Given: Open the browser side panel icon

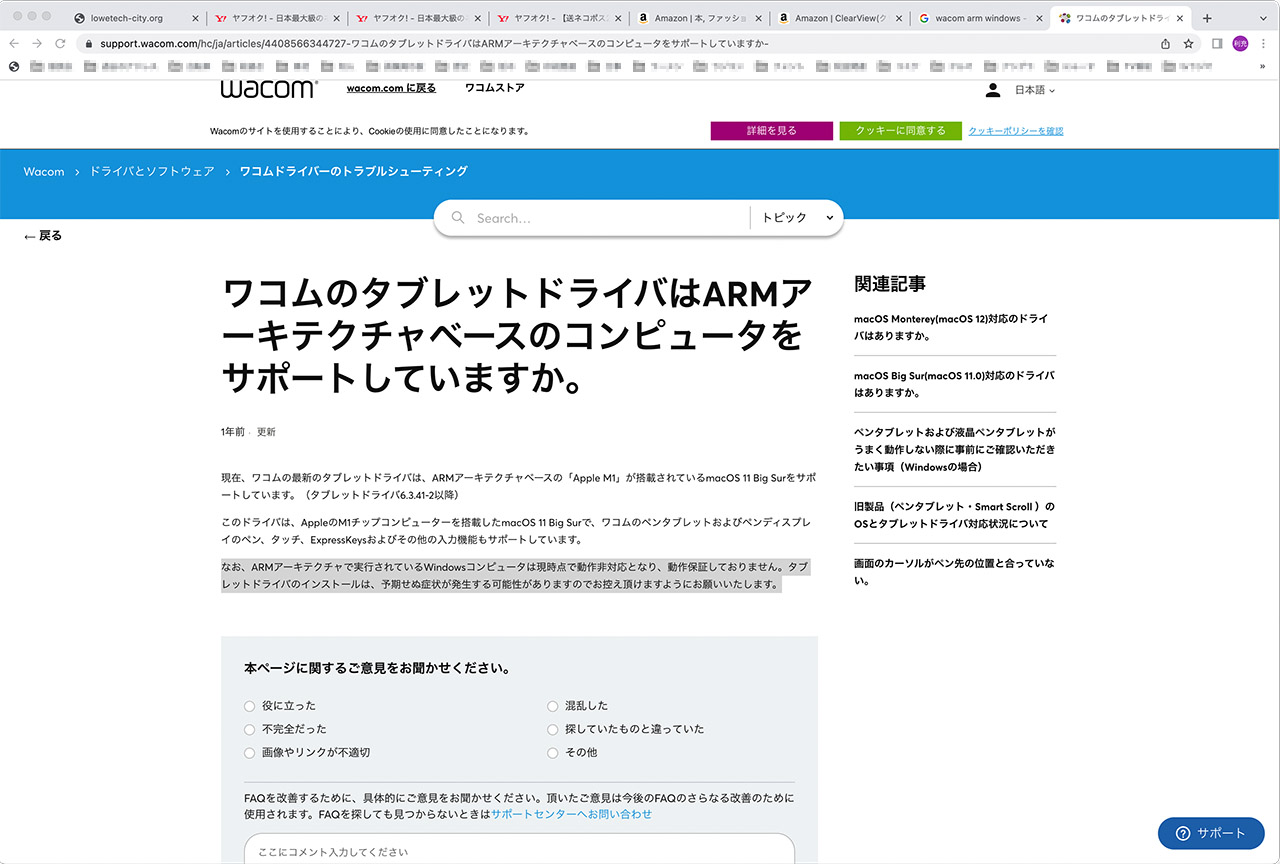Looking at the screenshot, I should pyautogui.click(x=1217, y=44).
